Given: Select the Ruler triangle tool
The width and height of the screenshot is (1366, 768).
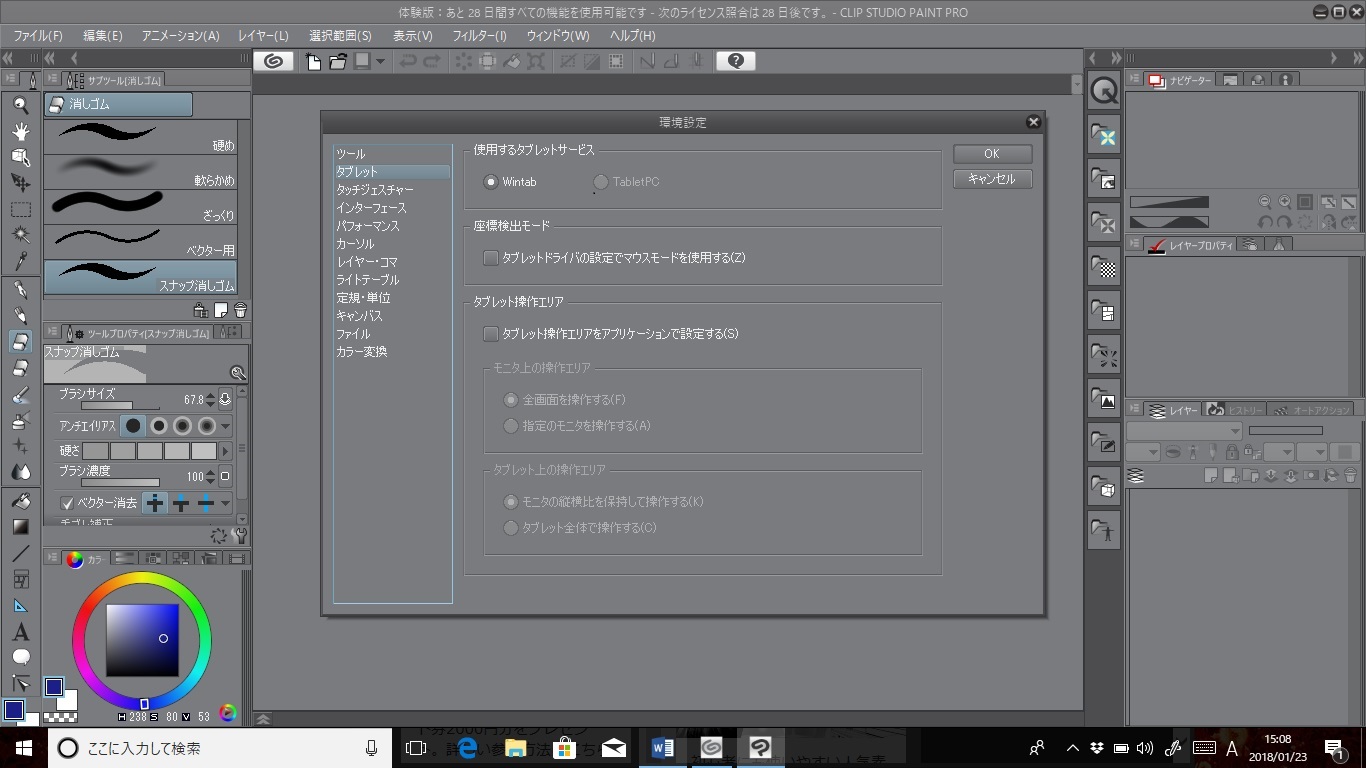Looking at the screenshot, I should coord(20,605).
